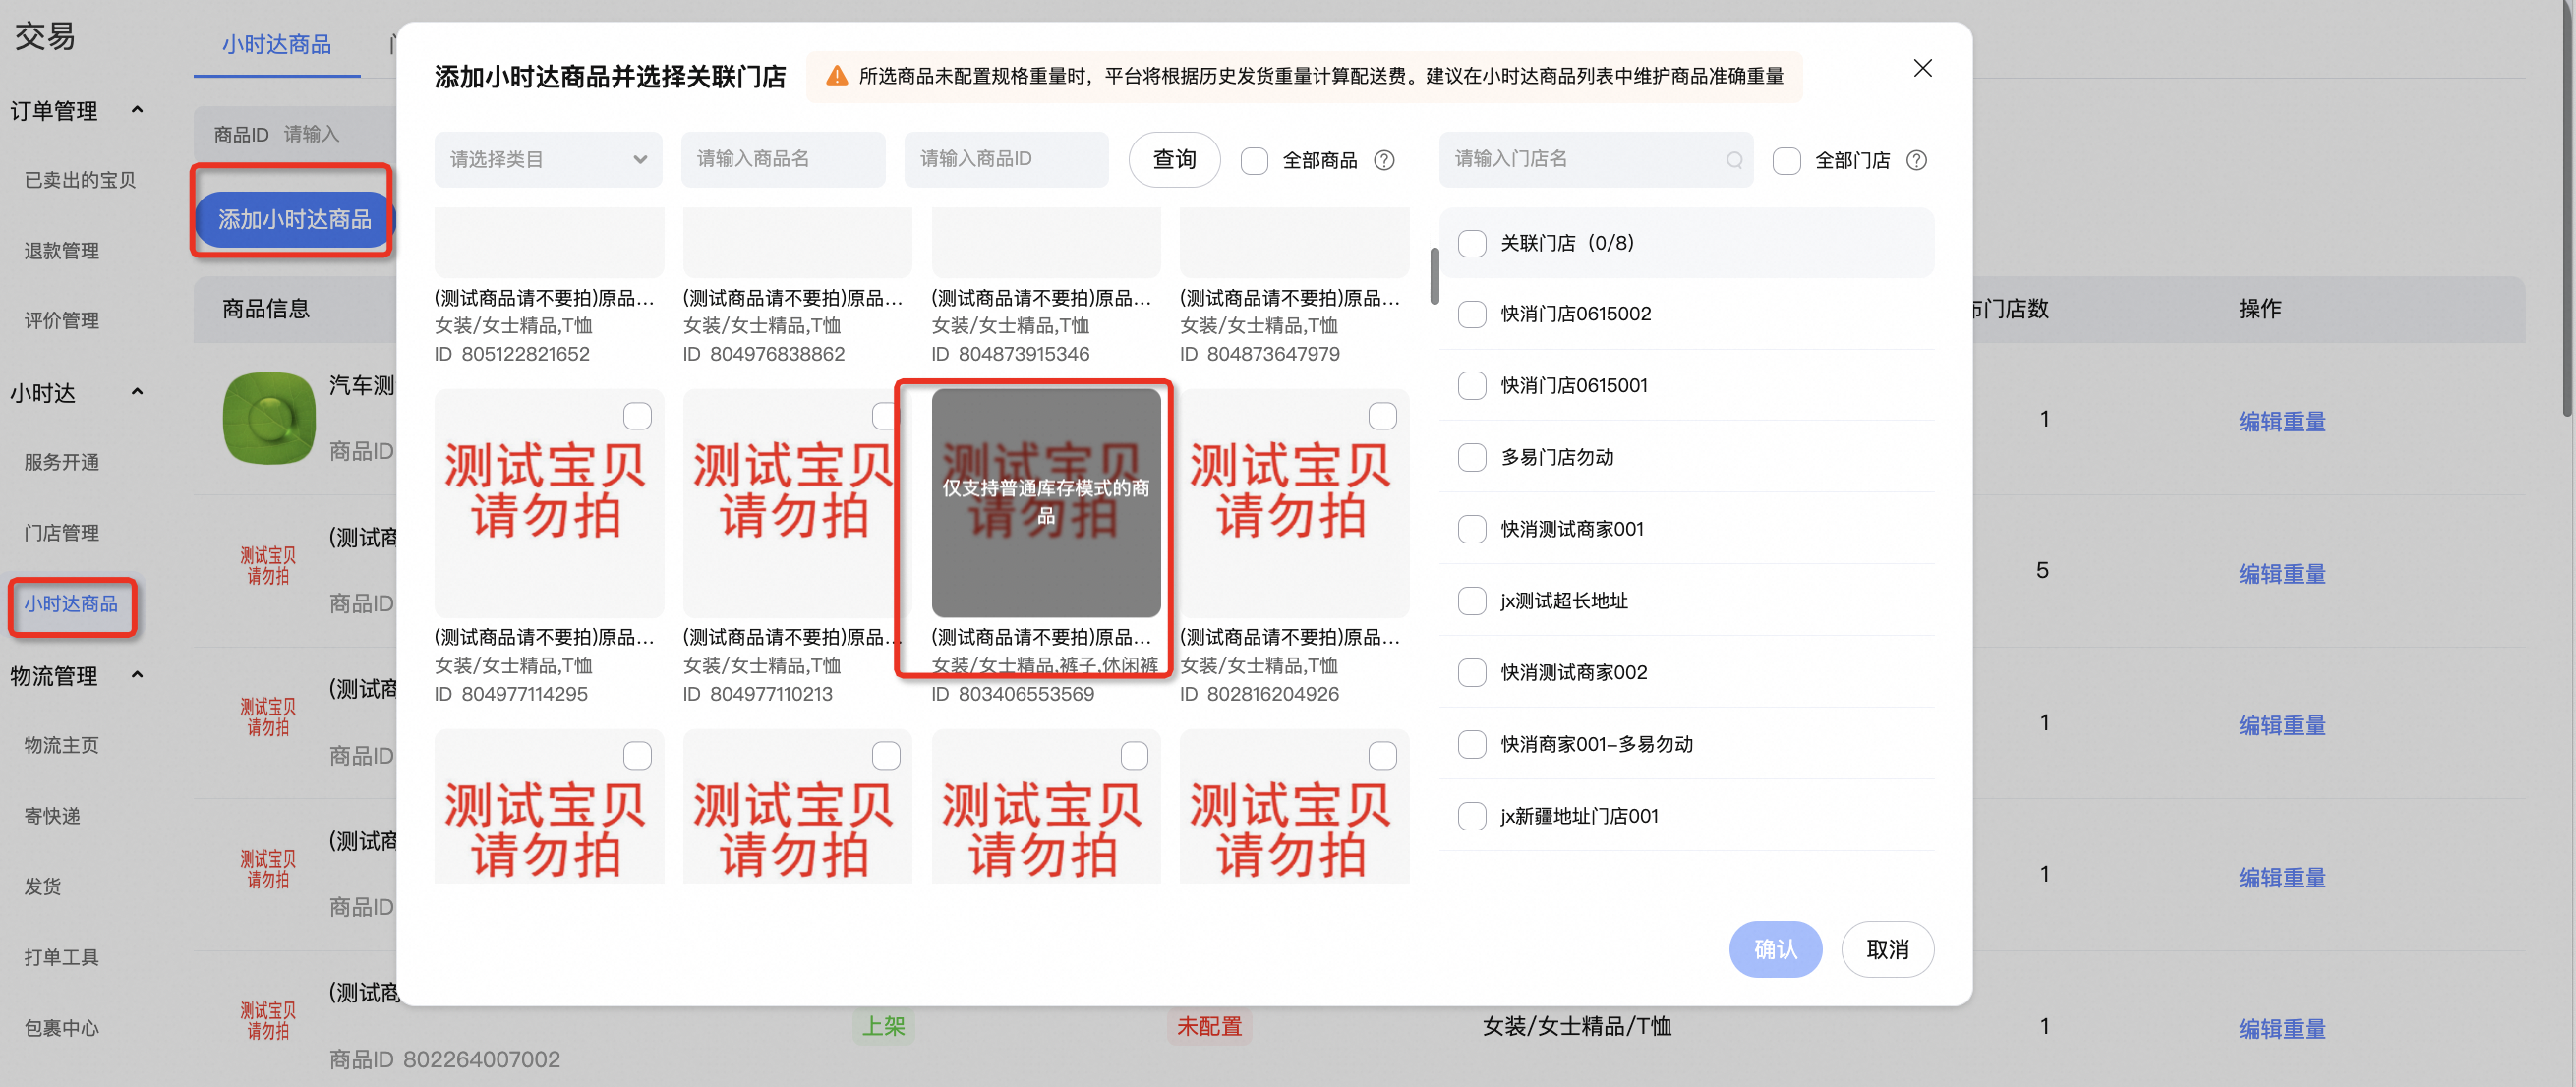This screenshot has width=2576, height=1087.
Task: Open 小时达商品 in the sidebar
Action: [71, 604]
